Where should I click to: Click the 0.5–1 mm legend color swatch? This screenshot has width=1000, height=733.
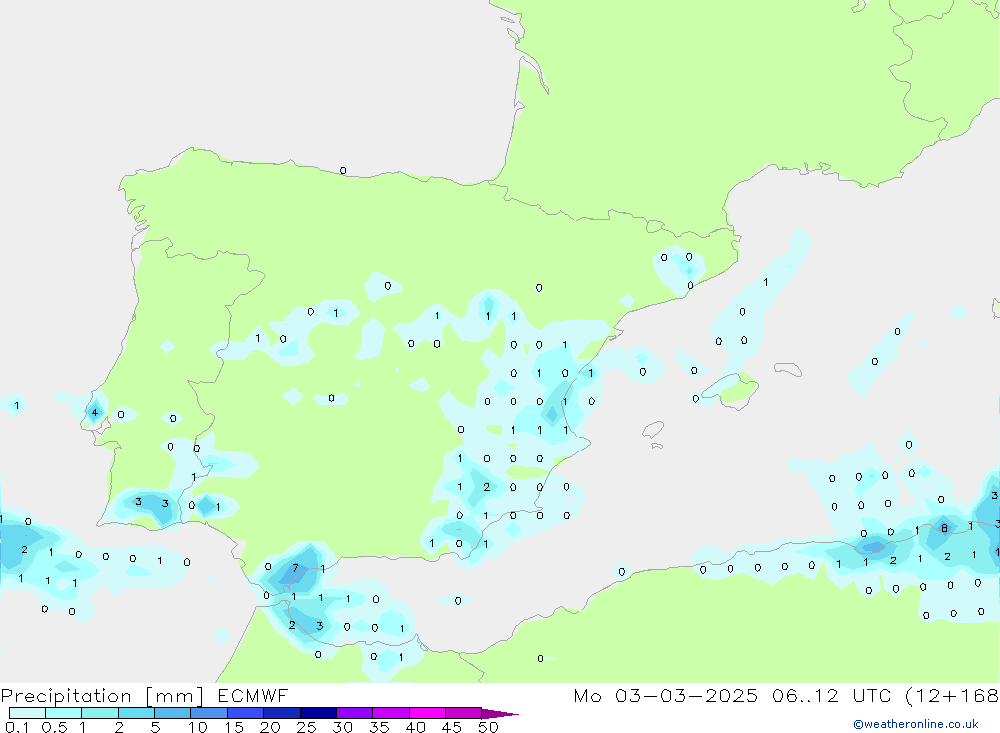(63, 713)
